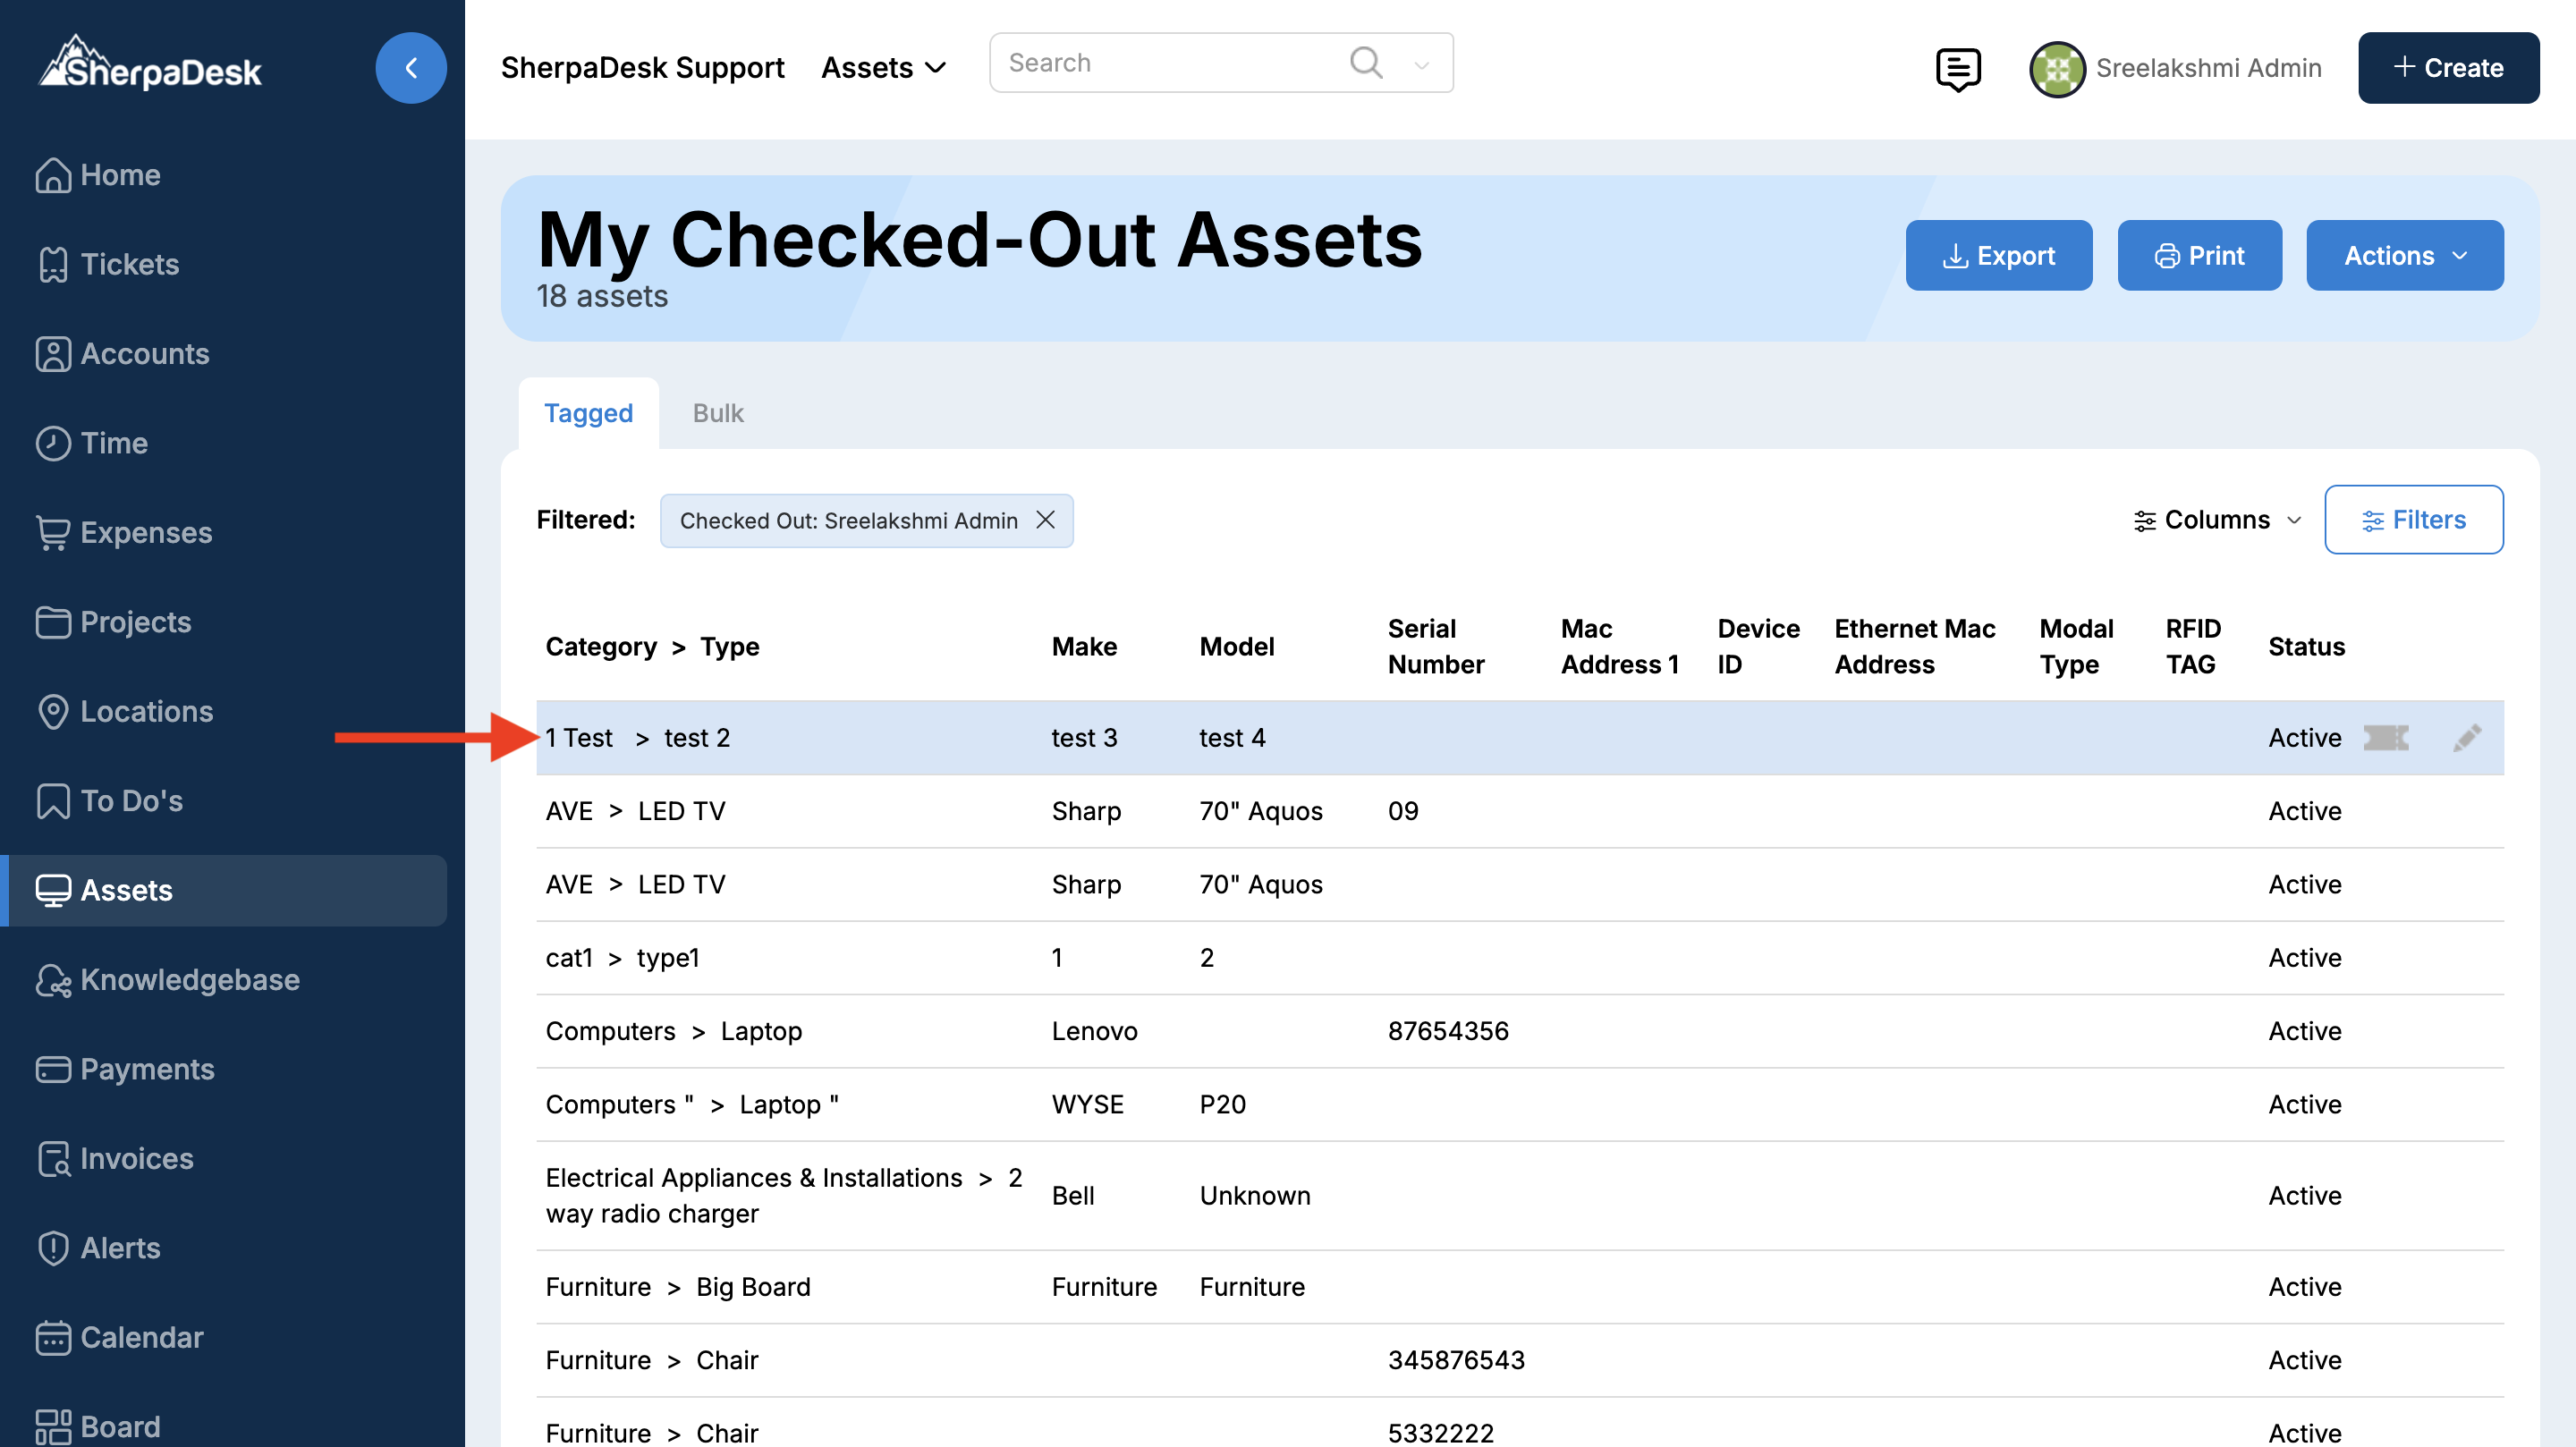Open the Actions dropdown button
Image resolution: width=2576 pixels, height=1447 pixels.
point(2404,256)
